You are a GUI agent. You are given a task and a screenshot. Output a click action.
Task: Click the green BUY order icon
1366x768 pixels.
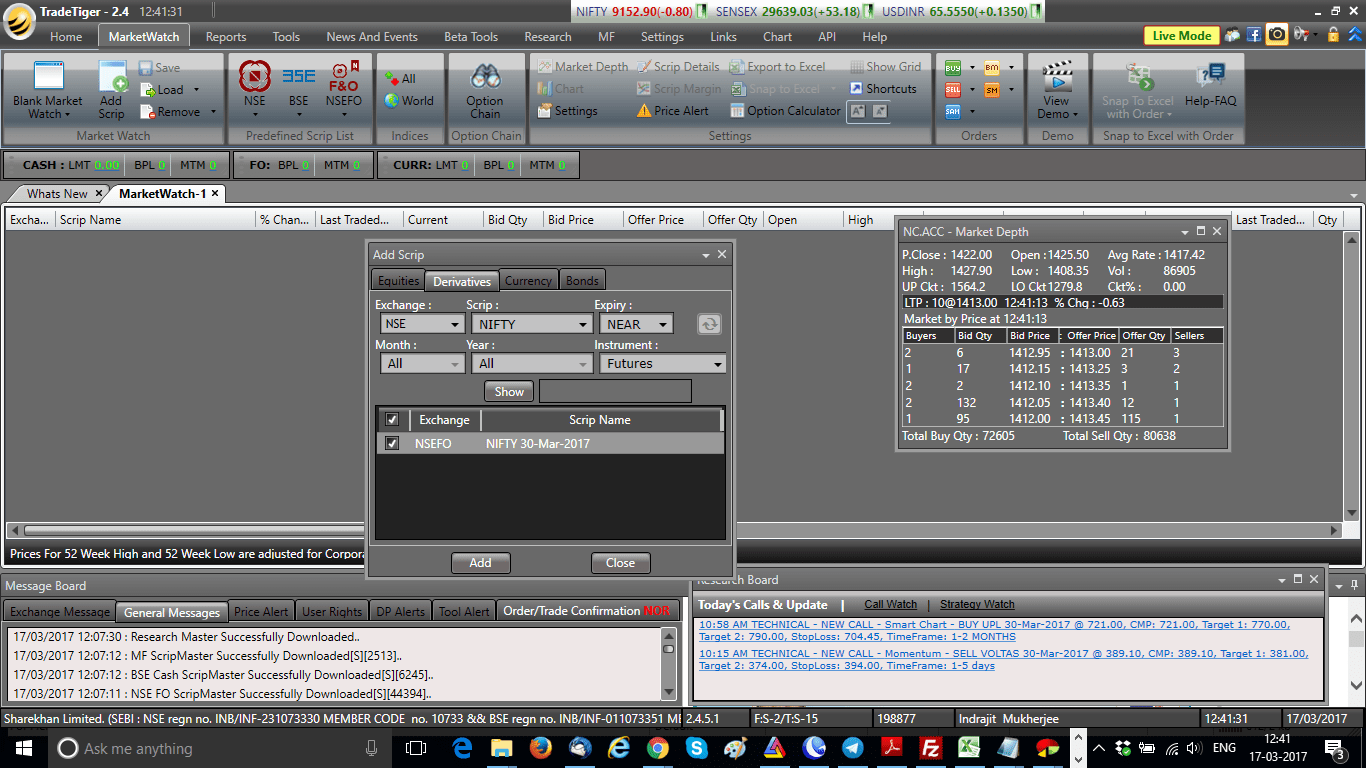[953, 68]
